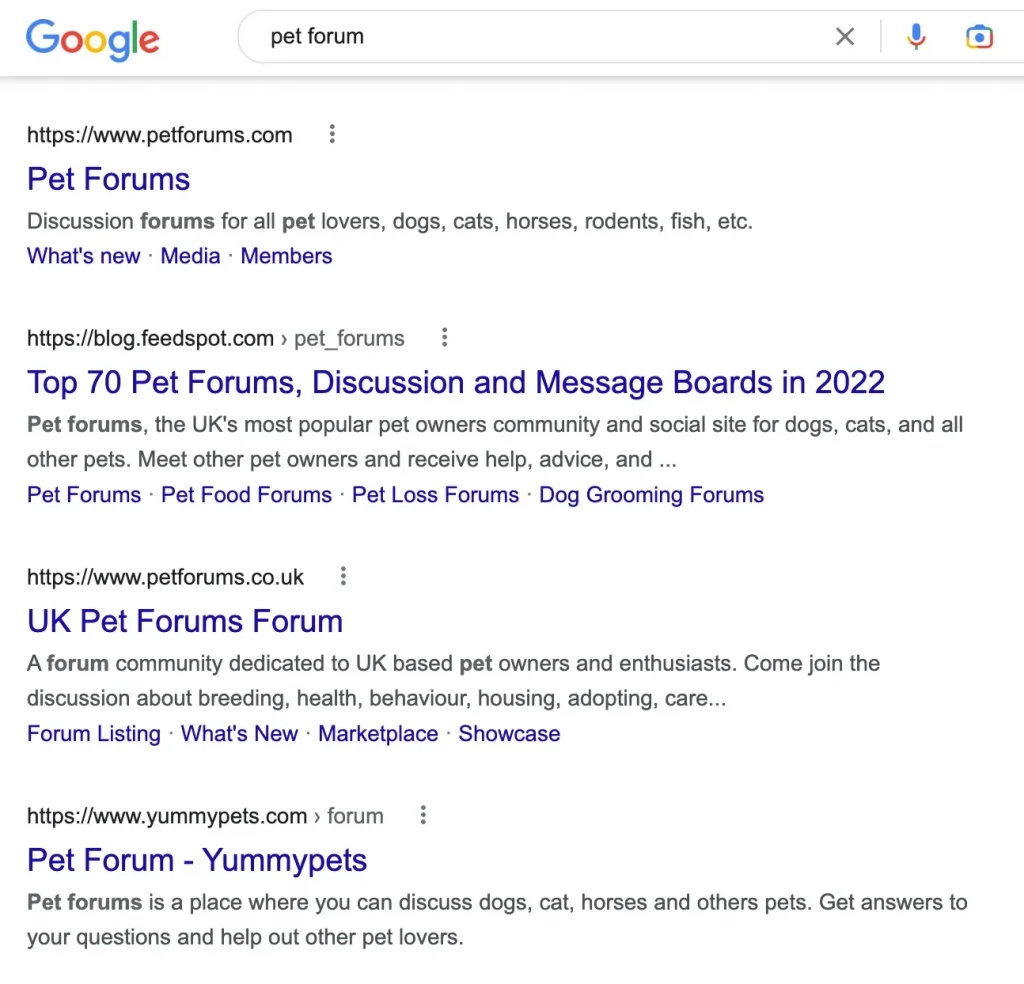Open the 'Pet Food Forums' sitelink

coord(247,495)
